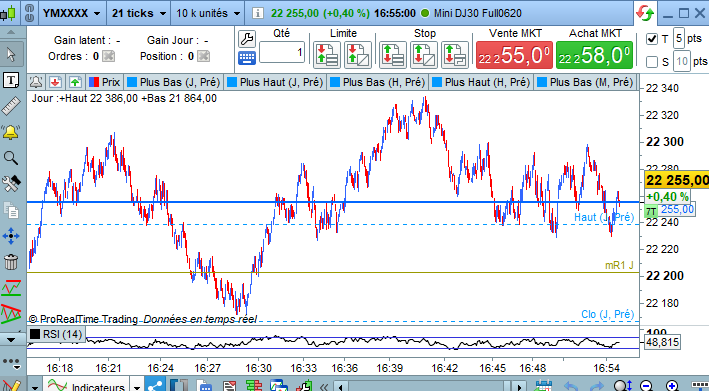The width and height of the screenshot is (709, 391).
Task: Click the trash can delete tool
Action: coord(11,262)
